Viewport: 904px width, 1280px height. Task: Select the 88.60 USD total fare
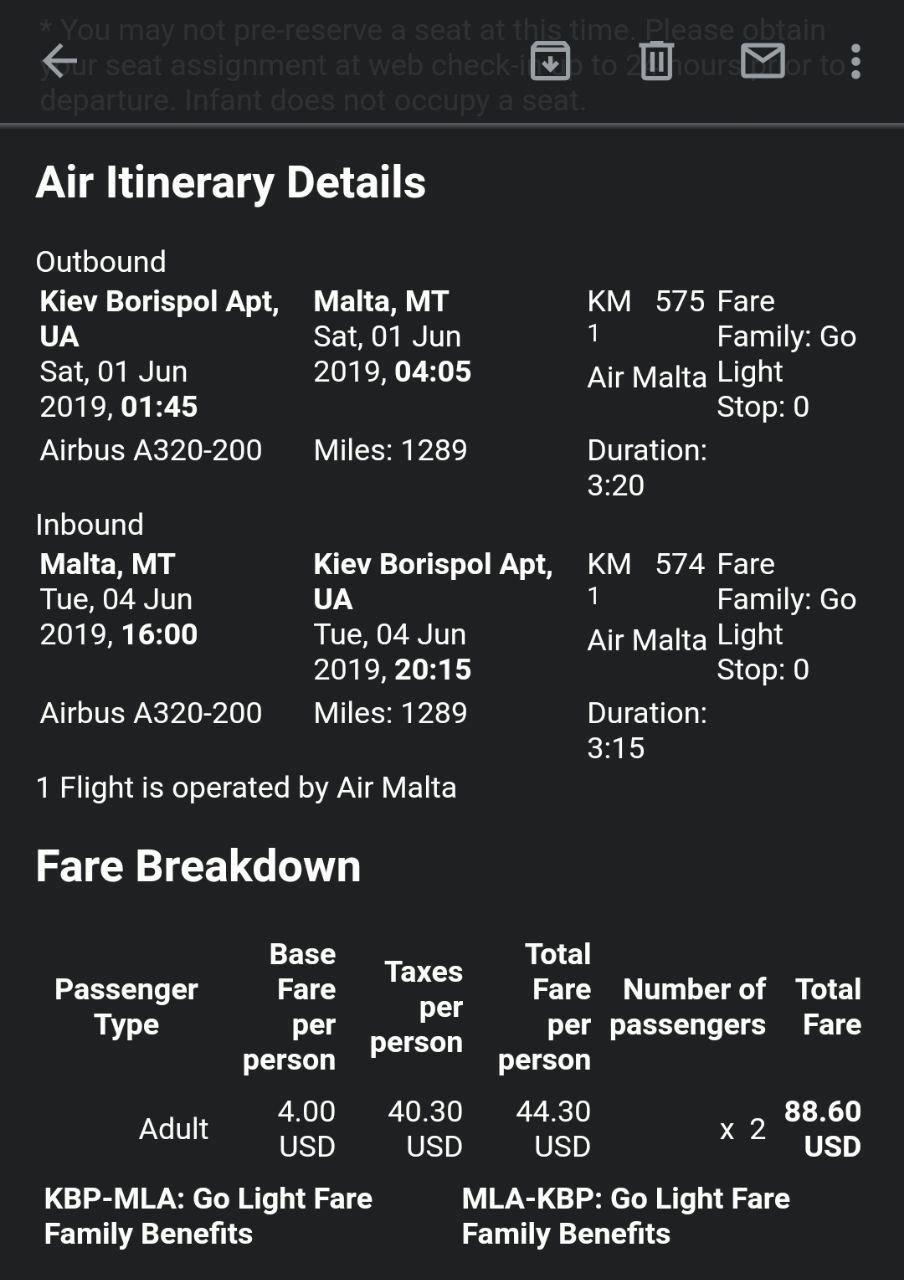click(822, 1129)
